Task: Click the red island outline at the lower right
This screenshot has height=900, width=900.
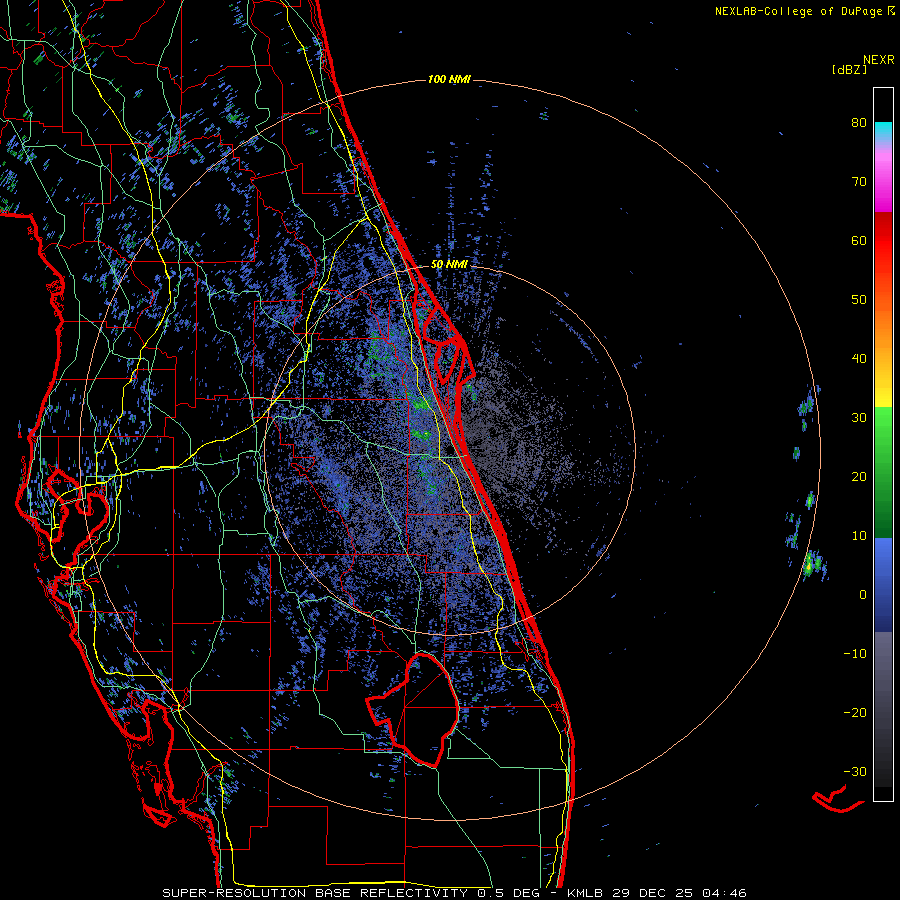Action: [x=837, y=800]
